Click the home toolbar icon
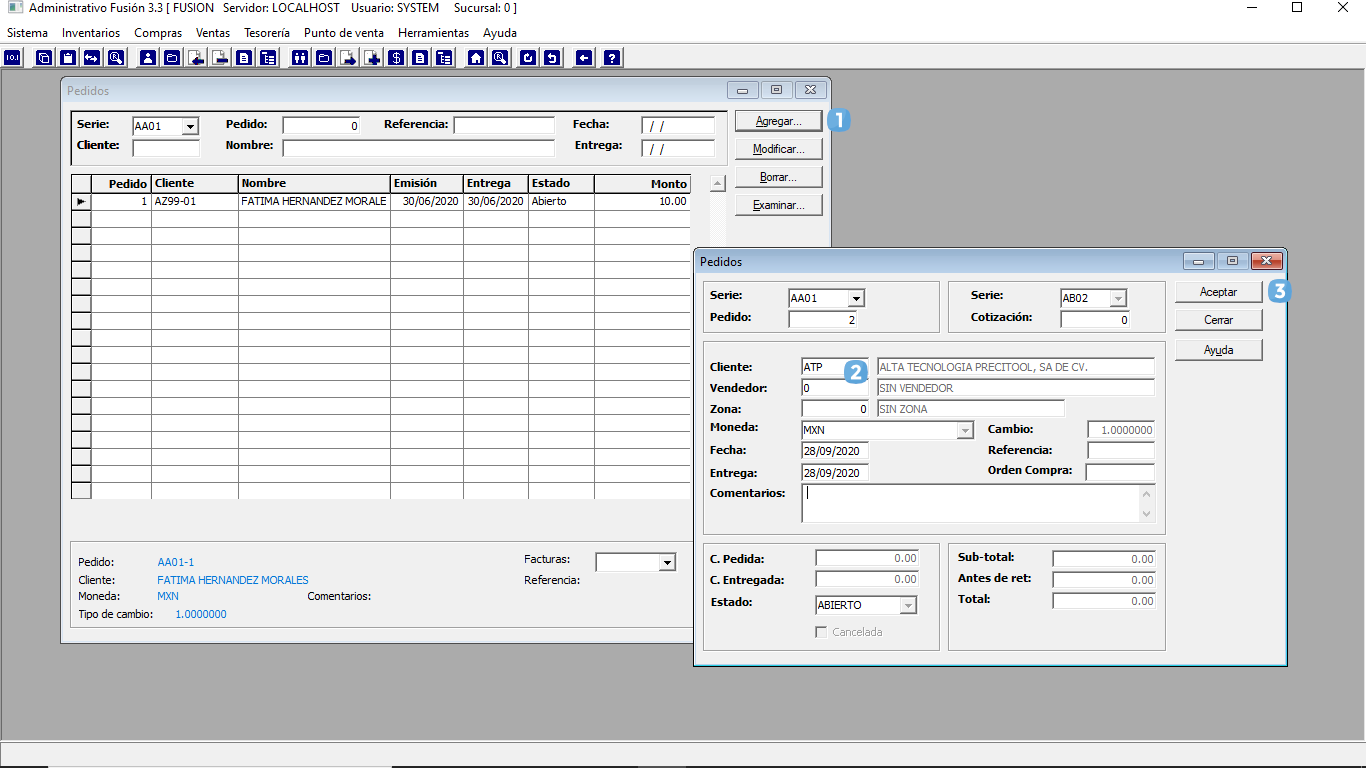Screen dimensions: 1366x768 click(x=476, y=58)
